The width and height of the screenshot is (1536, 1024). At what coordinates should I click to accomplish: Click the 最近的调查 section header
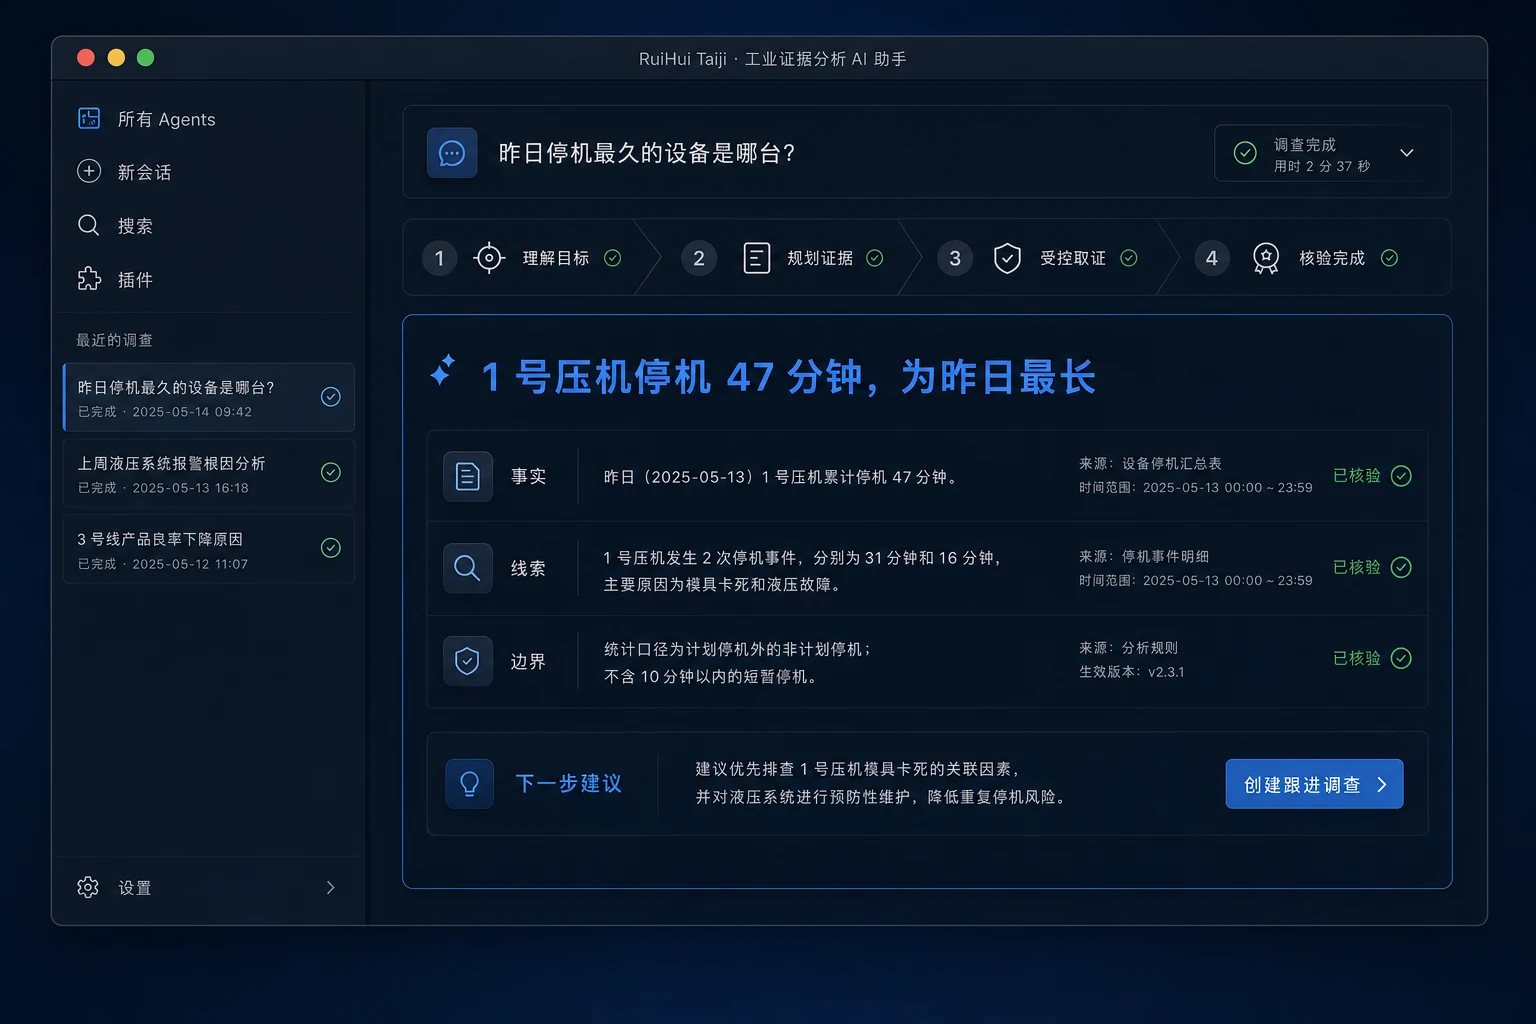[x=114, y=340]
